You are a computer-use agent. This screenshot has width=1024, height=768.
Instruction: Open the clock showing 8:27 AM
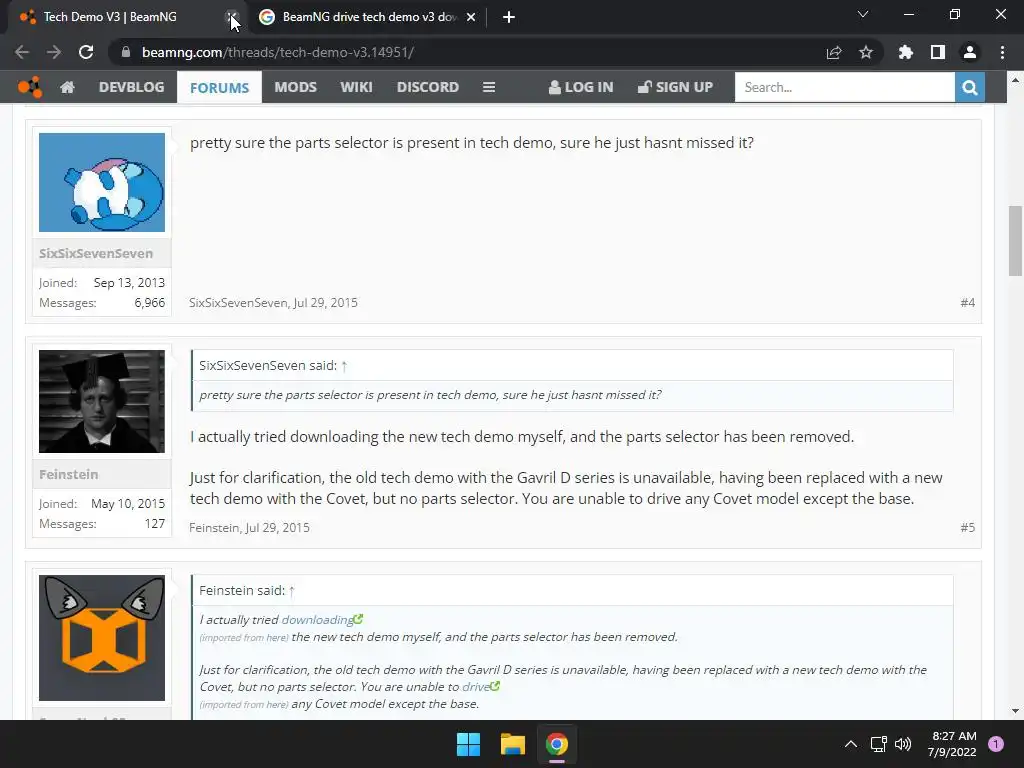coord(953,744)
